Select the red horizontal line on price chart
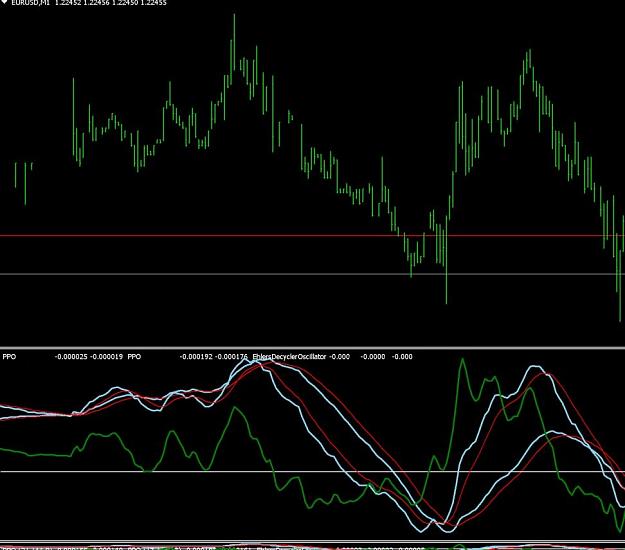The width and height of the screenshot is (625, 550). click(x=312, y=236)
